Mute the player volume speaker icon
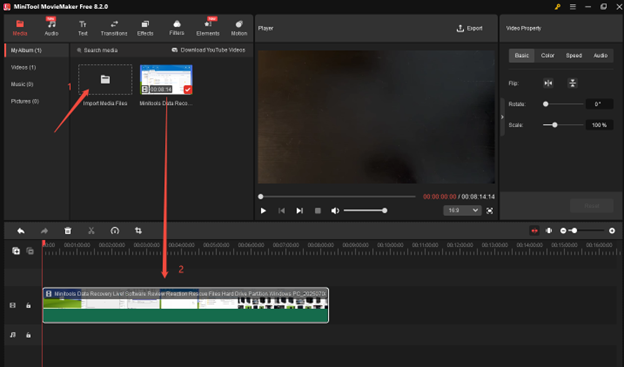Screen dimensions: 624x367 pyautogui.click(x=335, y=211)
